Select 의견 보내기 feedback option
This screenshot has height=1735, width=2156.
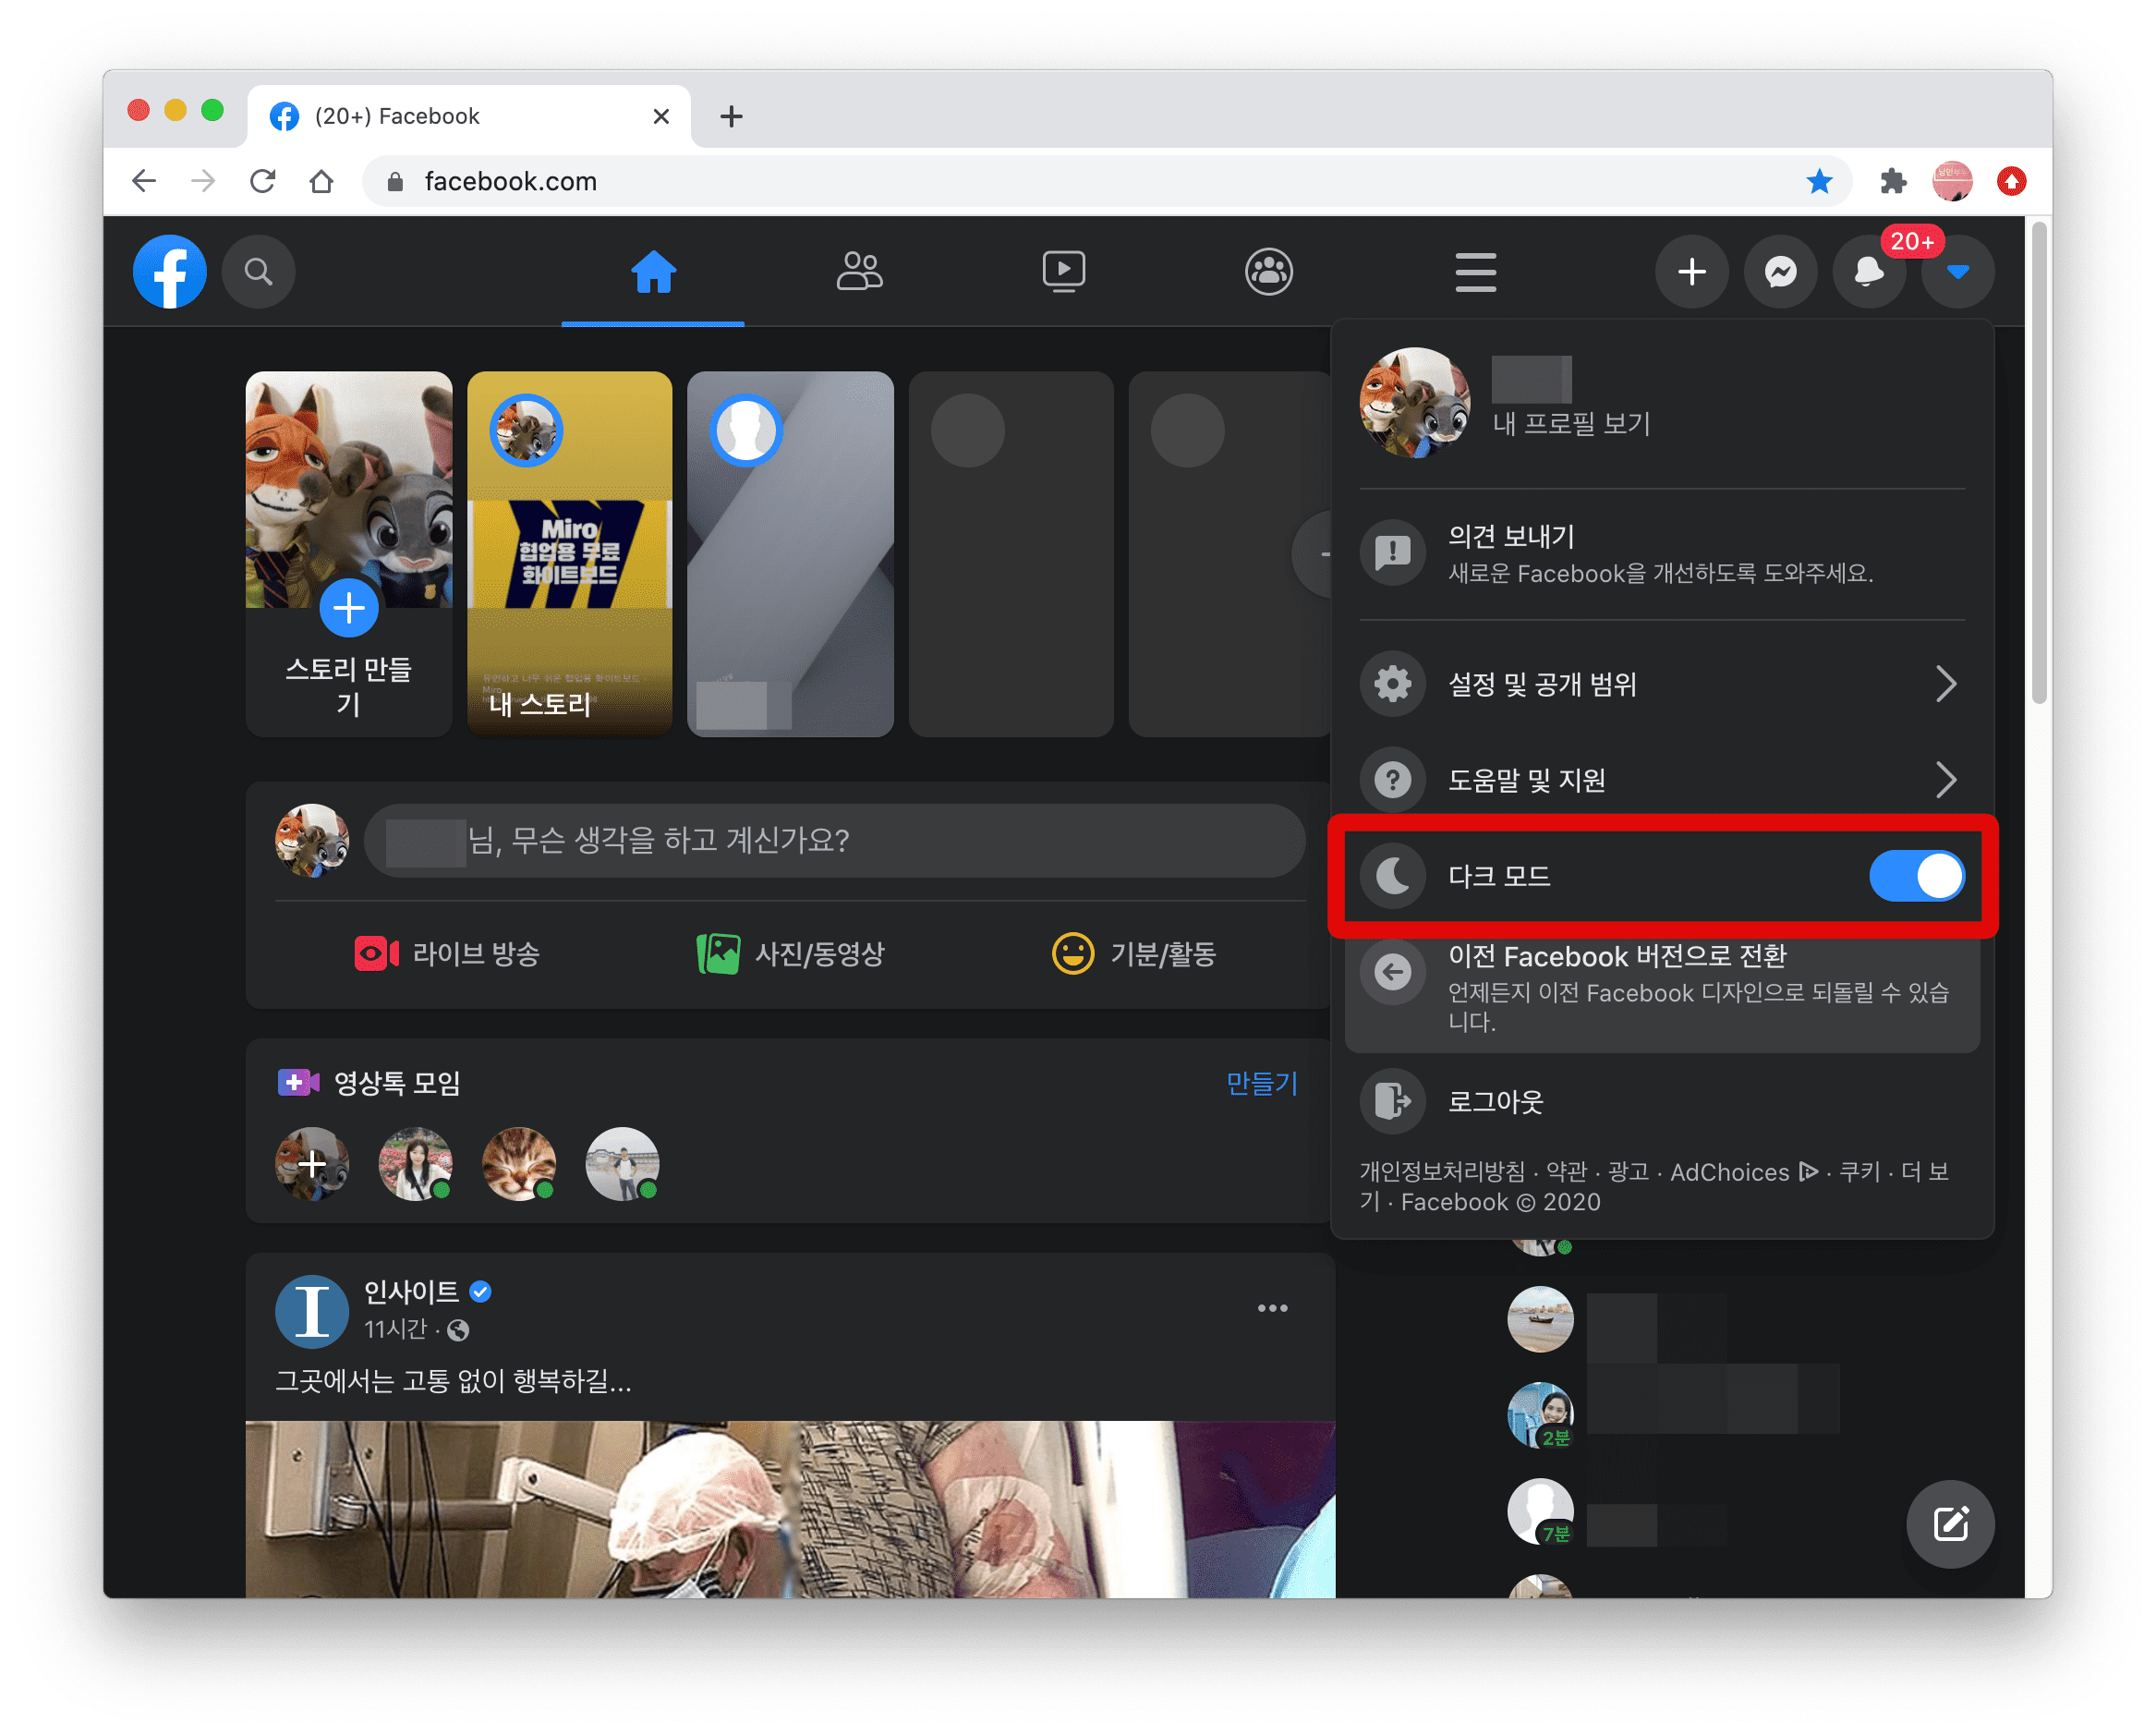(1662, 553)
